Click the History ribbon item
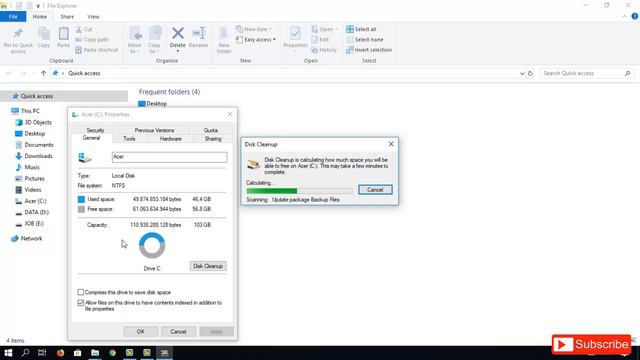This screenshot has height=360, width=640. [324, 50]
